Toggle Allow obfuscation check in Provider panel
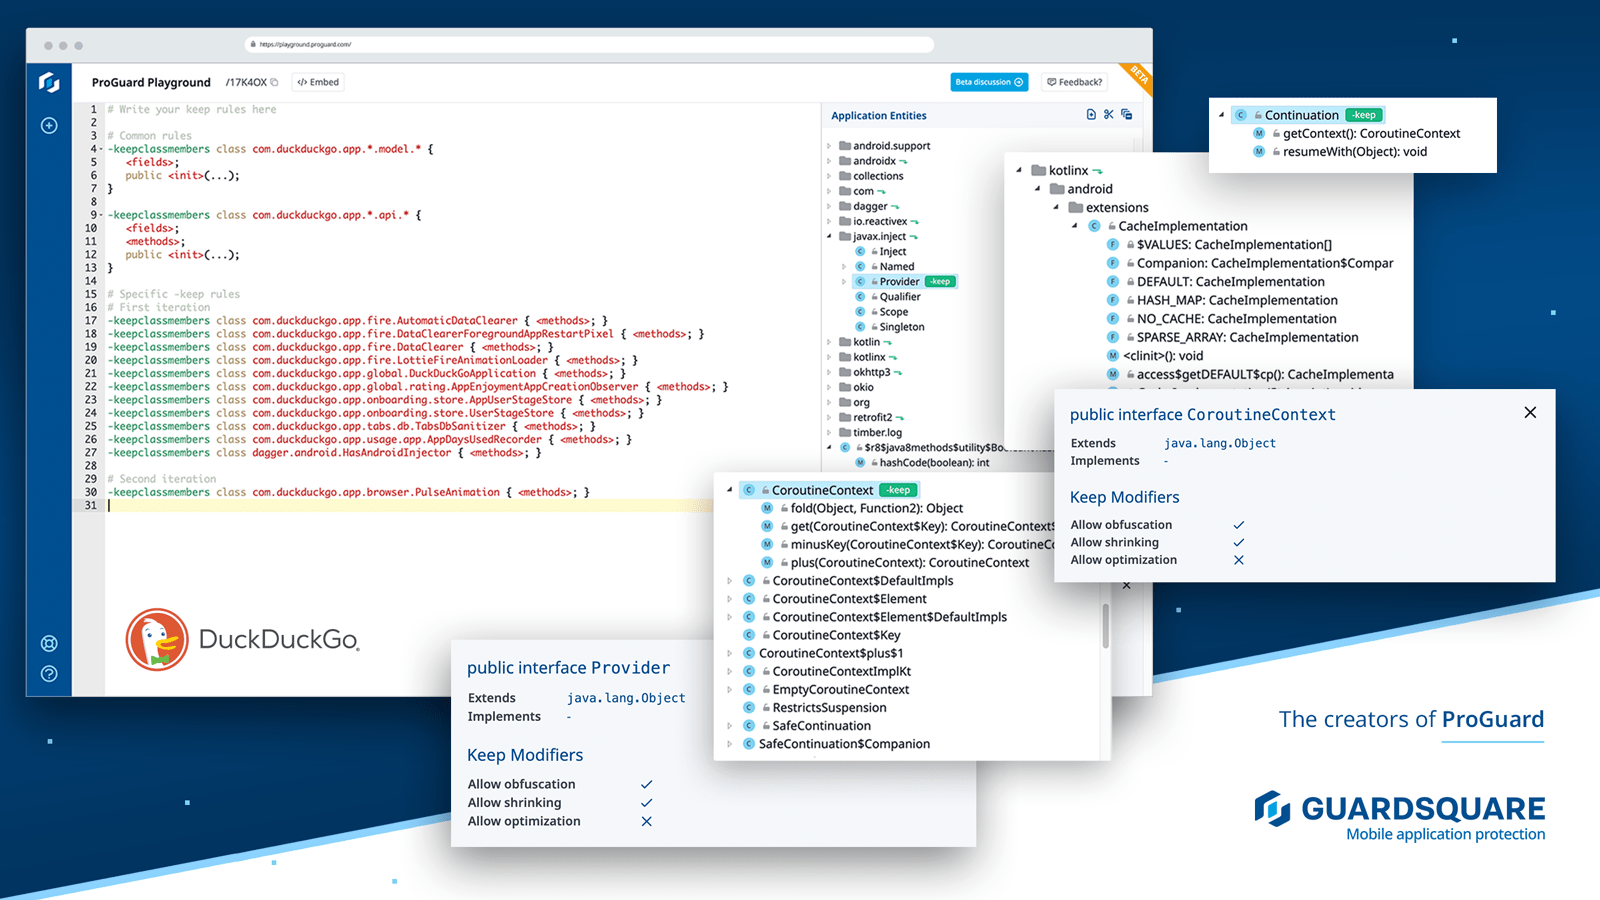 [647, 784]
